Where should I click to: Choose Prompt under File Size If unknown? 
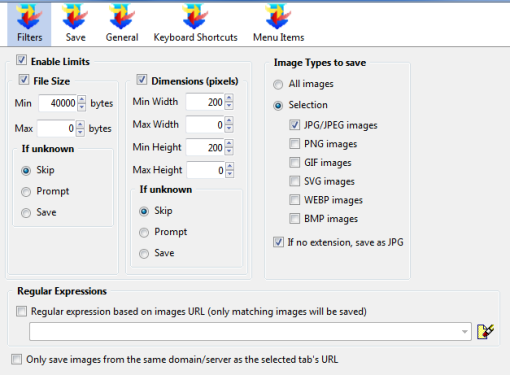[26, 192]
